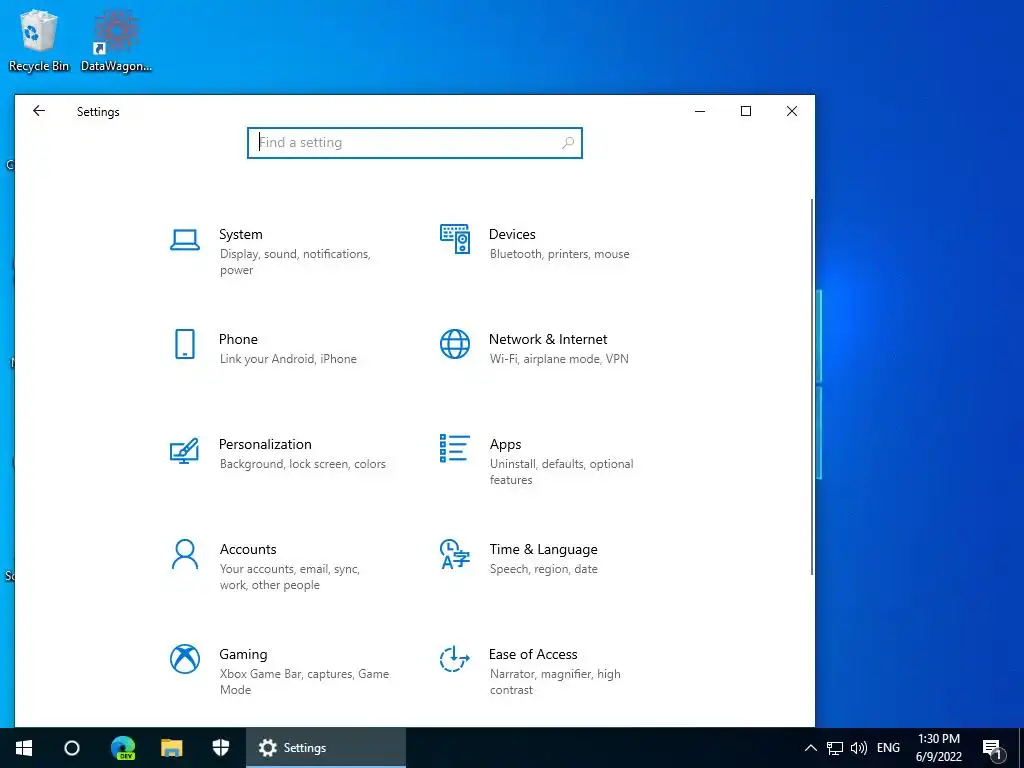Select the Gaming Xbox icon

tap(185, 659)
